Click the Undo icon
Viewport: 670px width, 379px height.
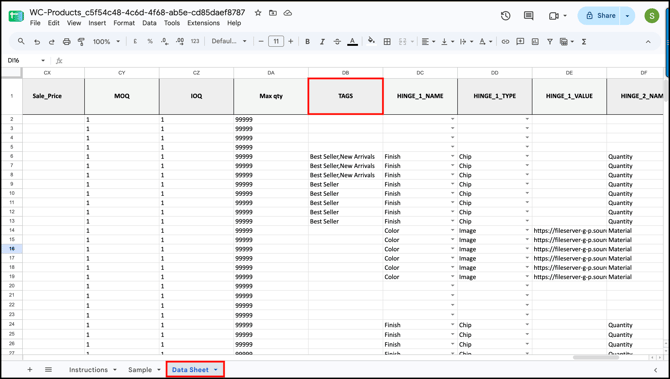pos(37,41)
